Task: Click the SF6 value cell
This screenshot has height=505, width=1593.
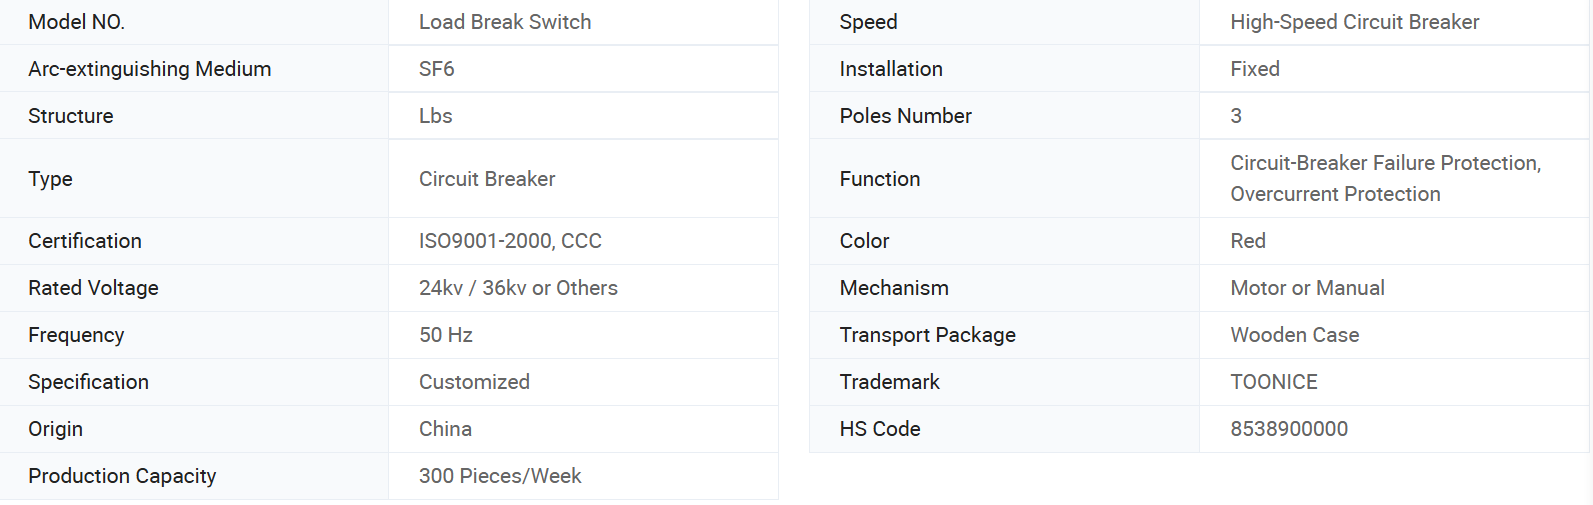Action: 437,69
